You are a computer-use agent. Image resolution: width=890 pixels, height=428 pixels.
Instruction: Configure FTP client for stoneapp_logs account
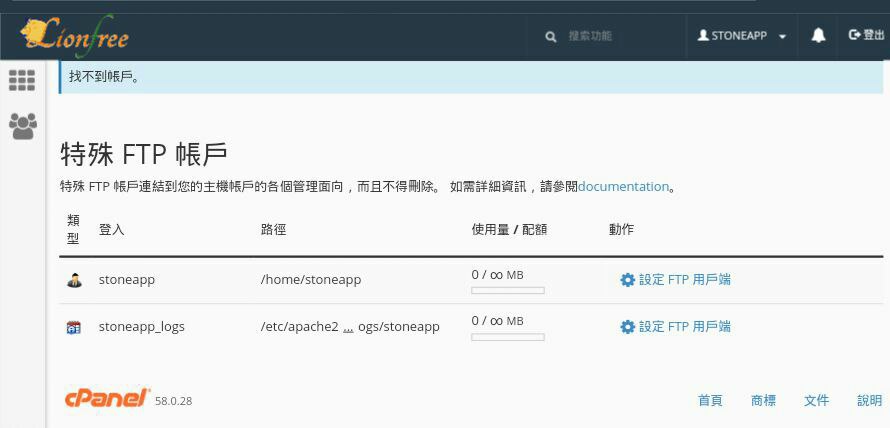coord(675,327)
